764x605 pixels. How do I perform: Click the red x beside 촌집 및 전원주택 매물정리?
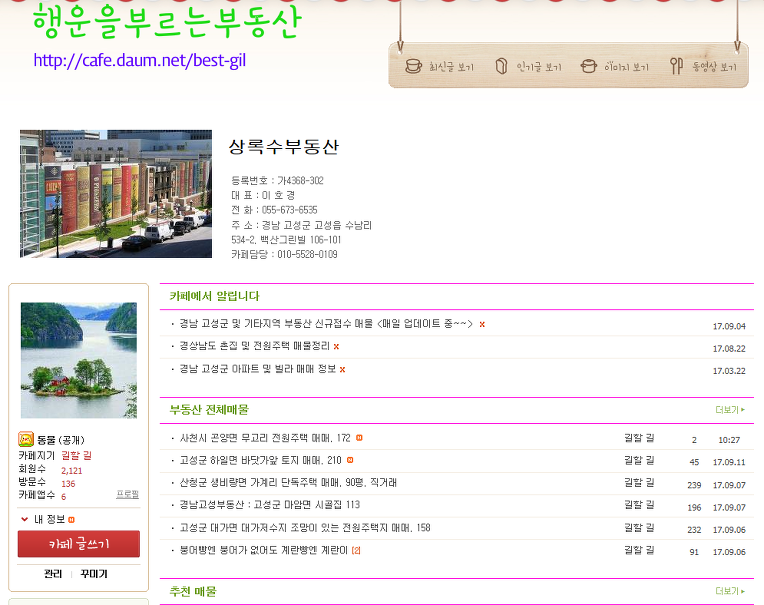(x=336, y=346)
